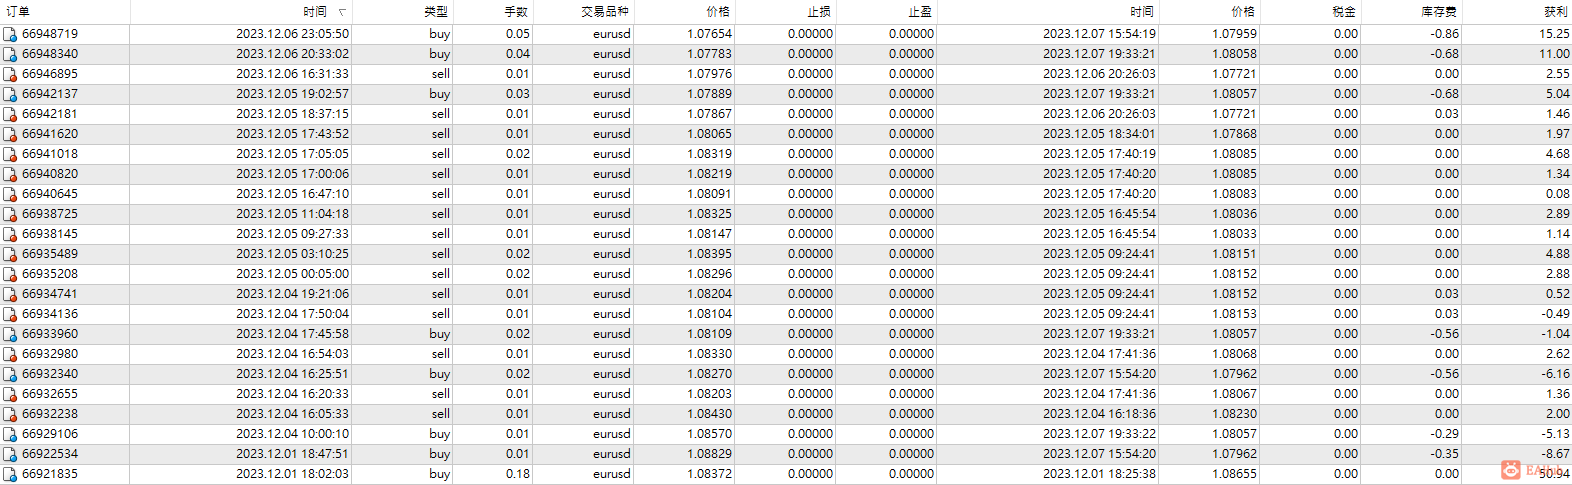The image size is (1572, 485).
Task: Click the 手数 column header
Action: click(516, 12)
